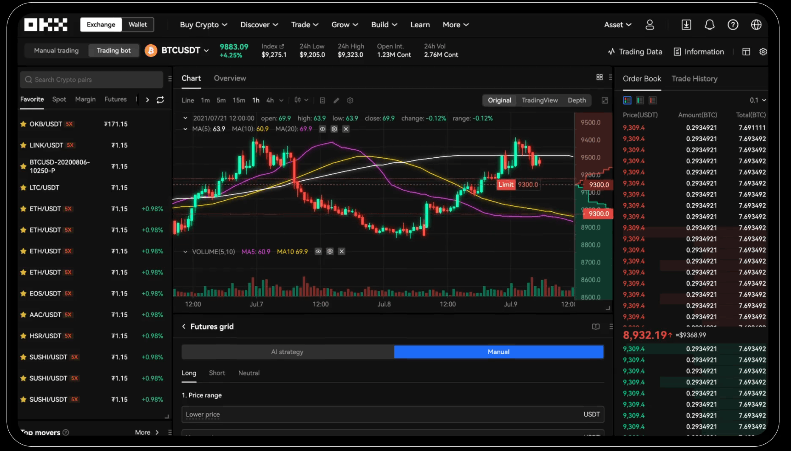This screenshot has height=451, width=791.
Task: Click the info icon beside Top movers
Action: point(66,432)
